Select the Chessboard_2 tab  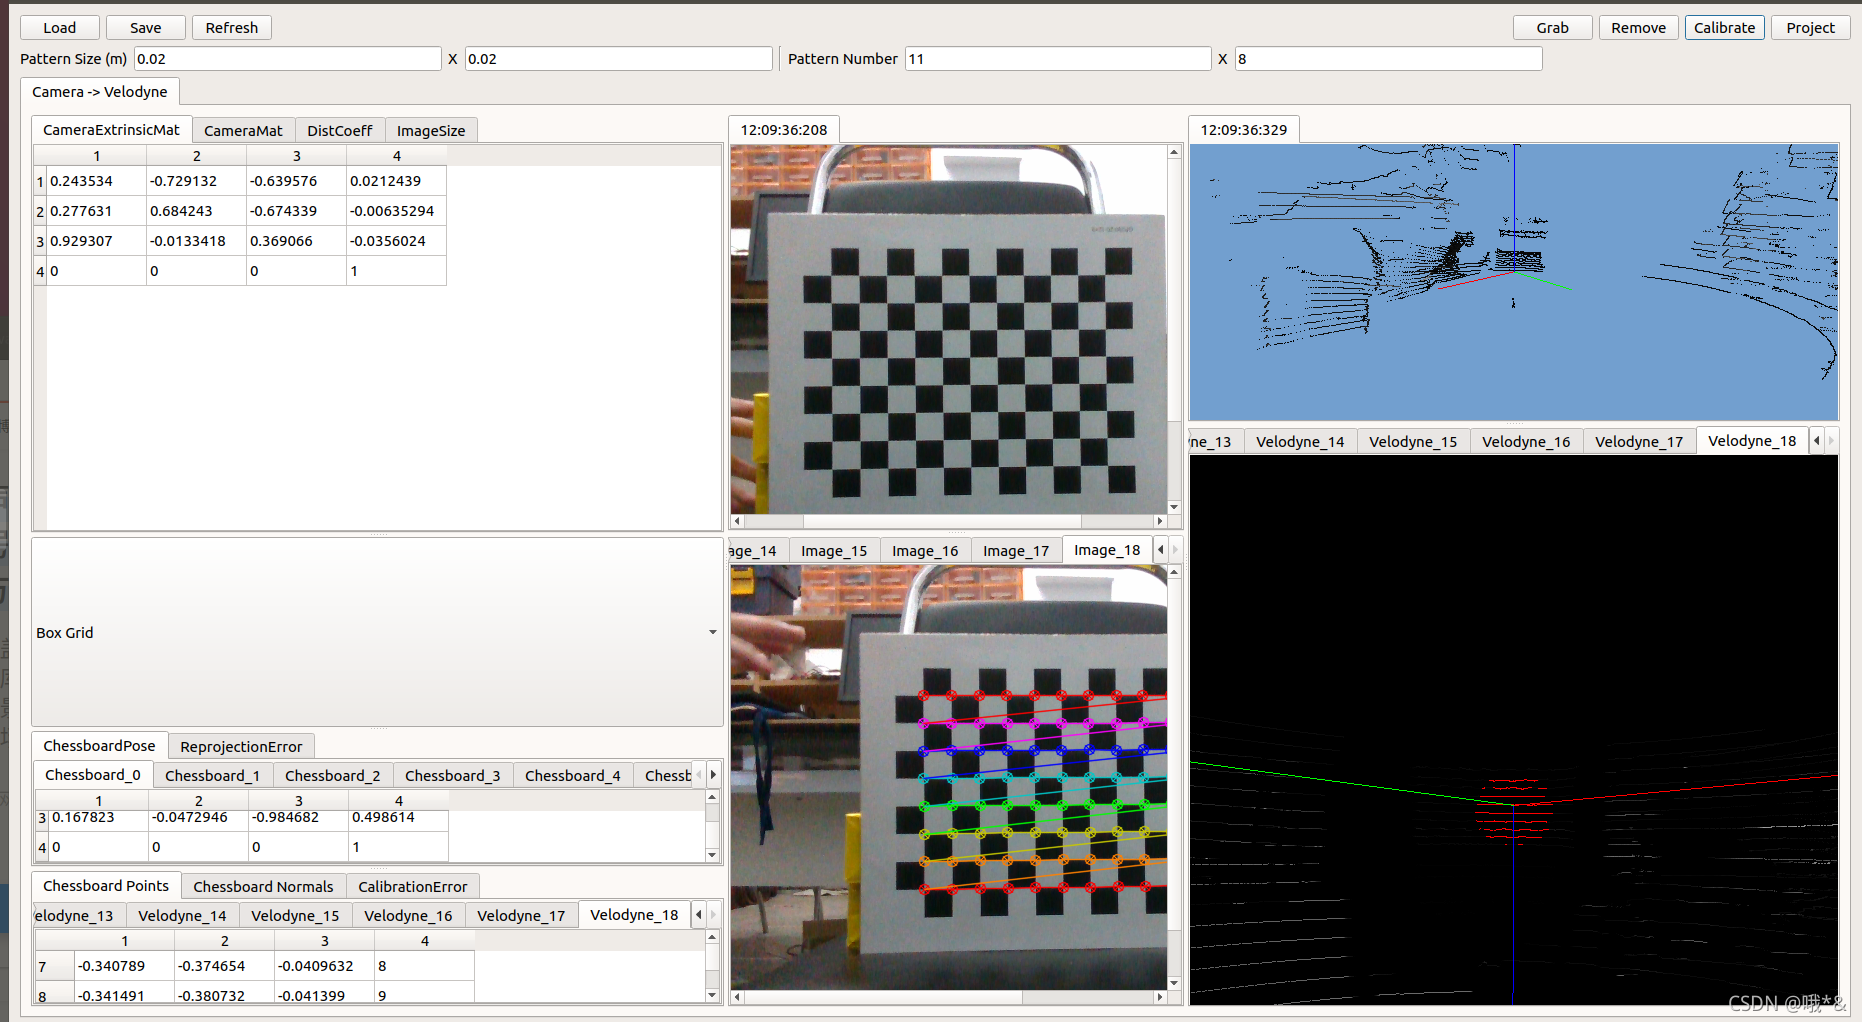point(332,776)
